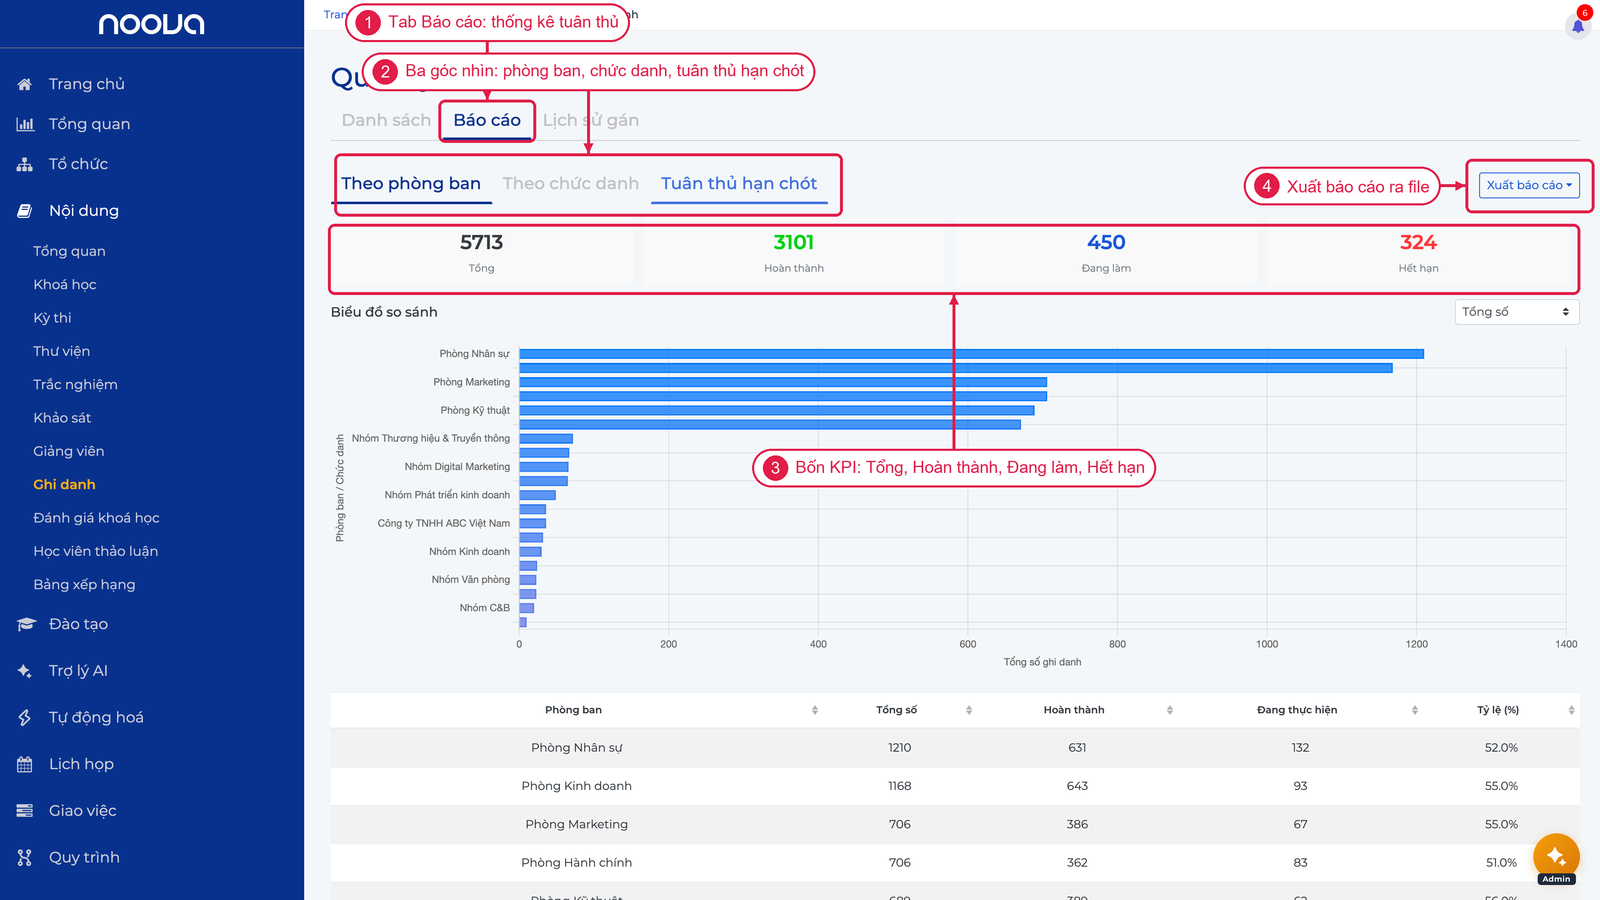
Task: Select the Theo chức danh tab
Action: (570, 183)
